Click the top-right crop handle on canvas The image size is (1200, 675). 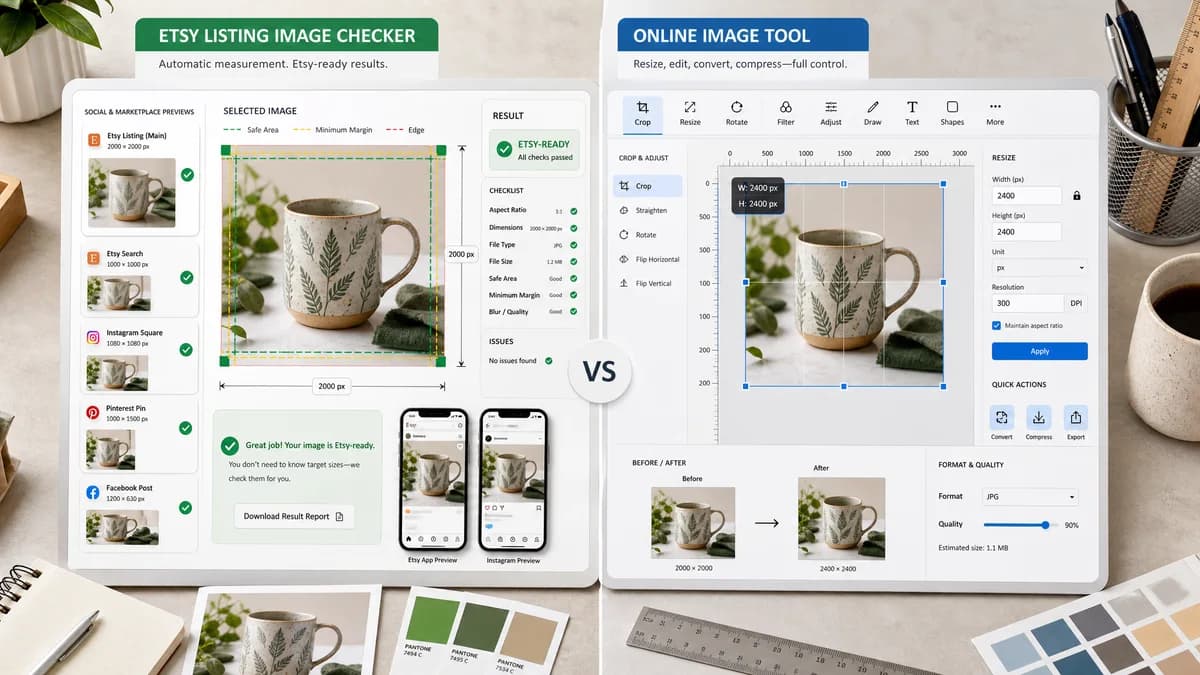tap(944, 184)
